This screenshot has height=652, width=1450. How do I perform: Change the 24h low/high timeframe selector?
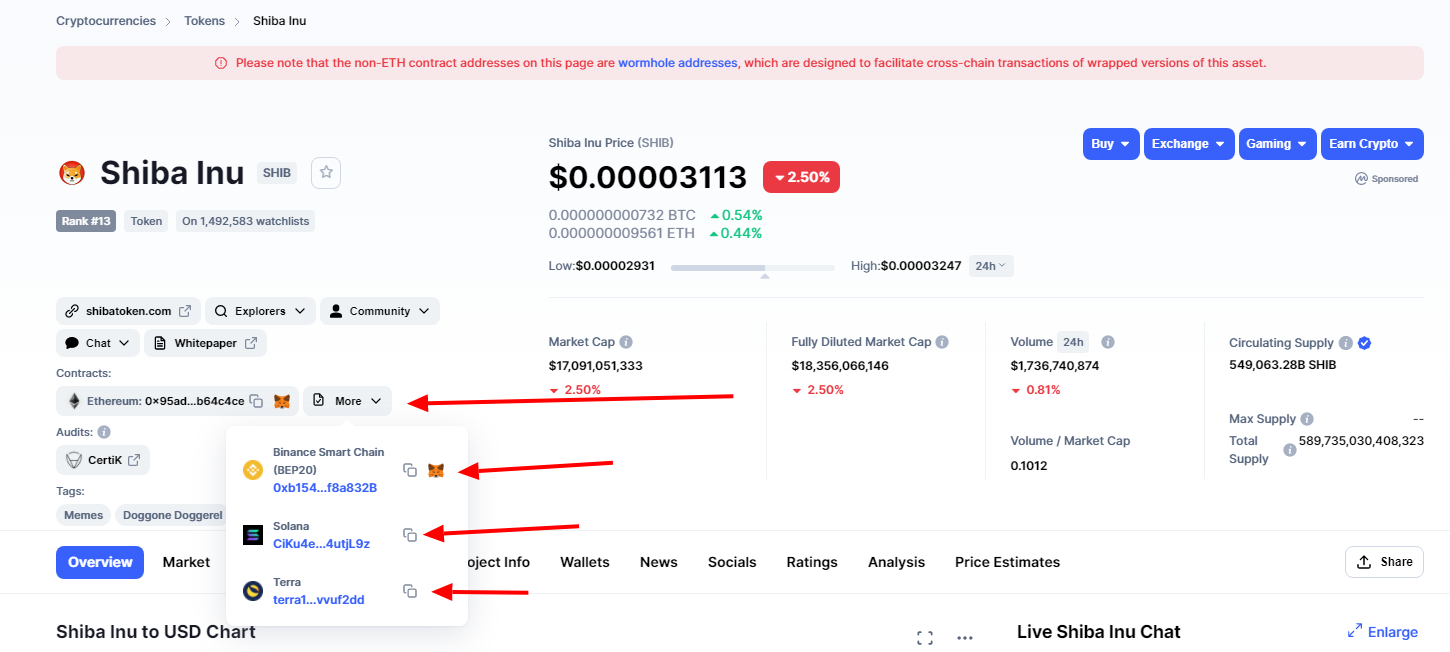pyautogui.click(x=991, y=266)
